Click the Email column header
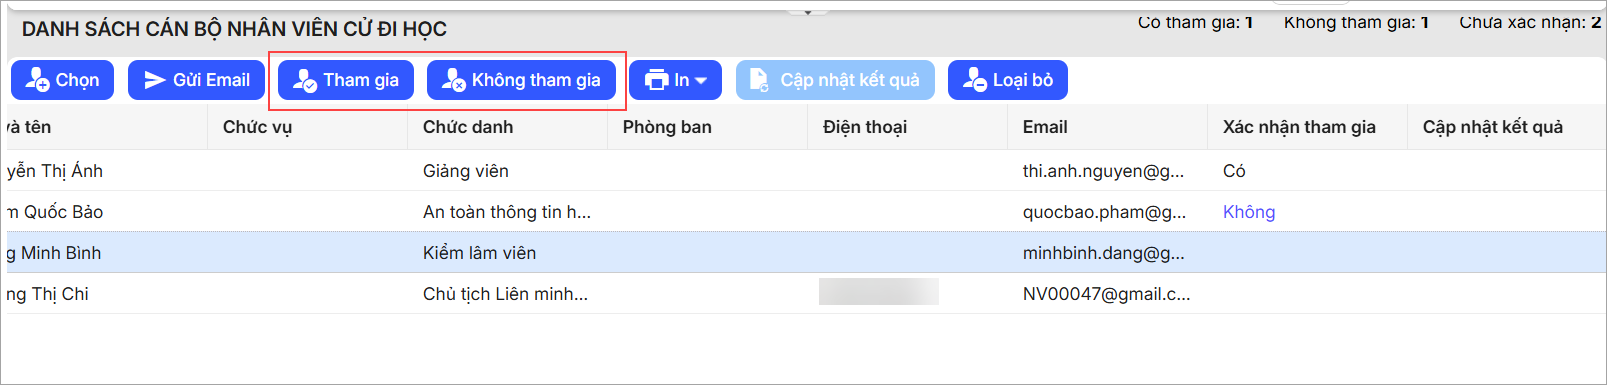Viewport: 1607px width, 385px height. coord(1045,127)
